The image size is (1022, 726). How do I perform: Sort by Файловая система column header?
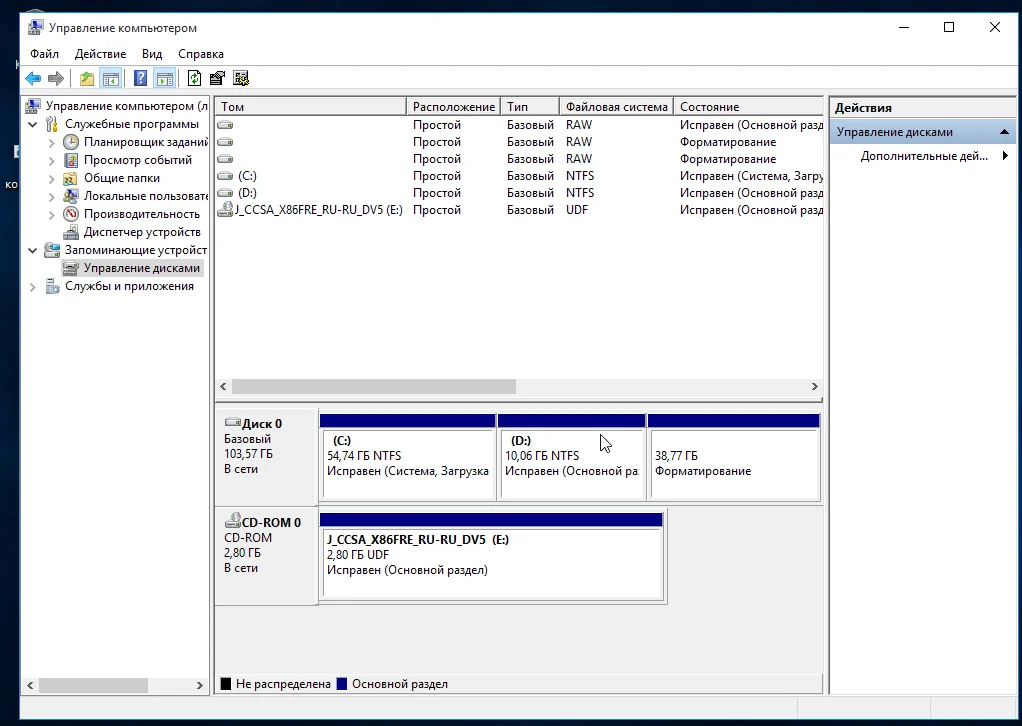(615, 107)
